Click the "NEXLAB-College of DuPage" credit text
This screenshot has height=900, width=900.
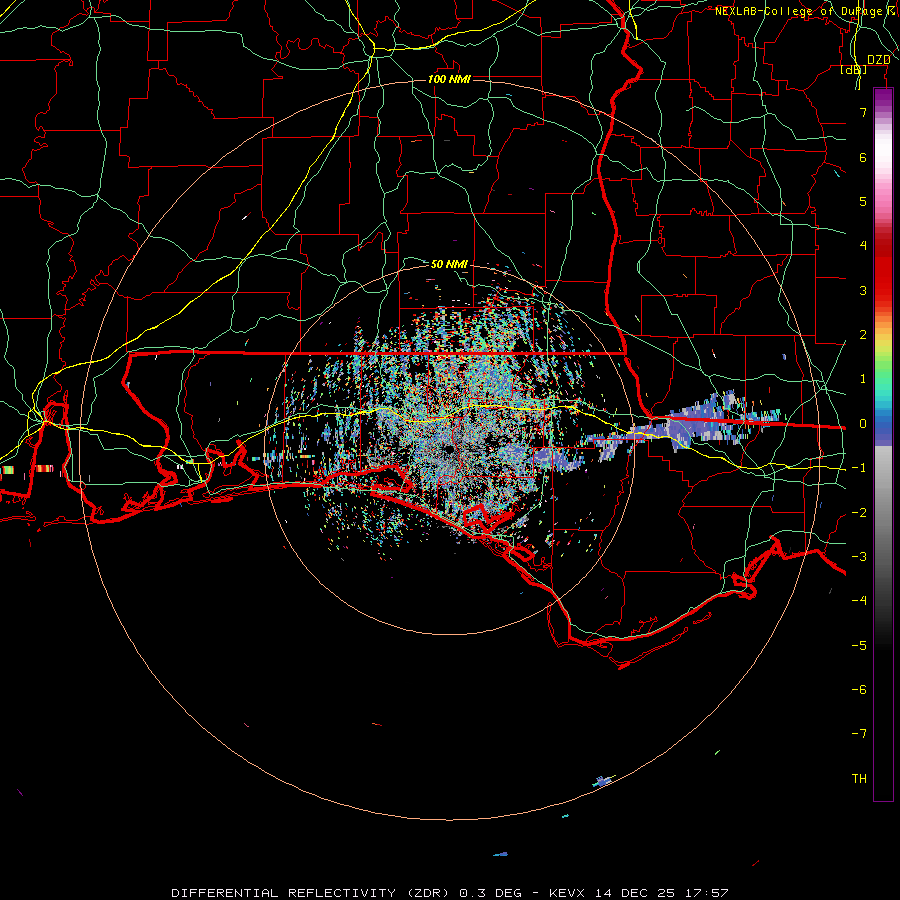[798, 11]
